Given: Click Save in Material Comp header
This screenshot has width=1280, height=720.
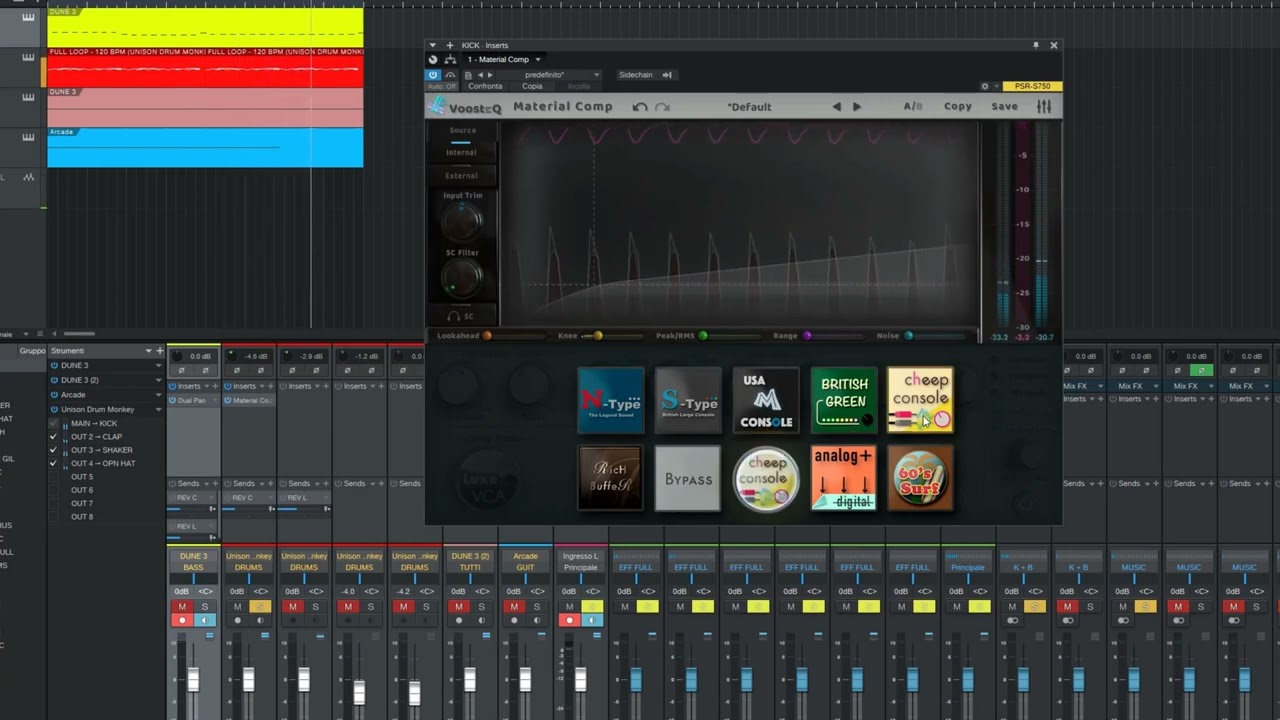Looking at the screenshot, I should coord(1005,107).
